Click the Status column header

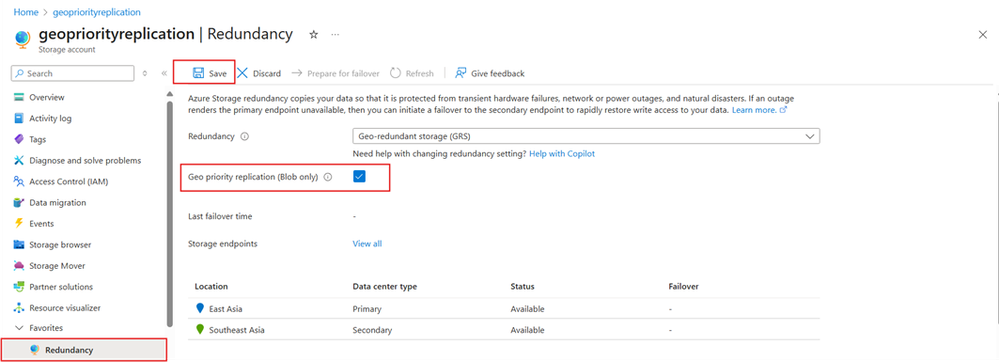tap(522, 287)
